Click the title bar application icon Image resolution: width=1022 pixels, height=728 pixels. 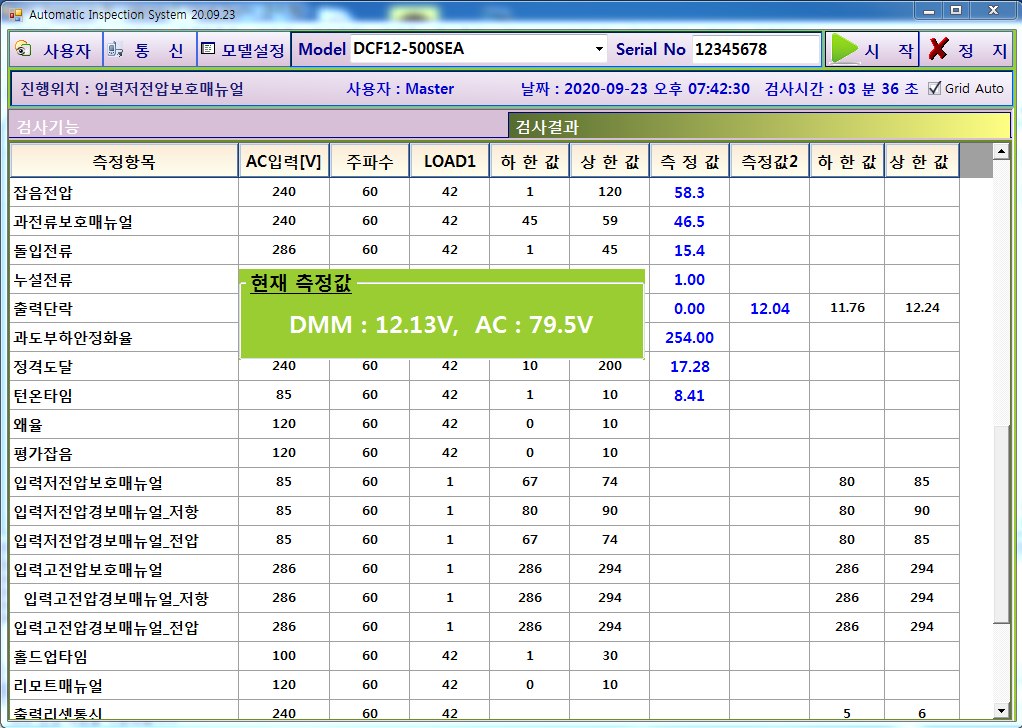click(x=16, y=14)
